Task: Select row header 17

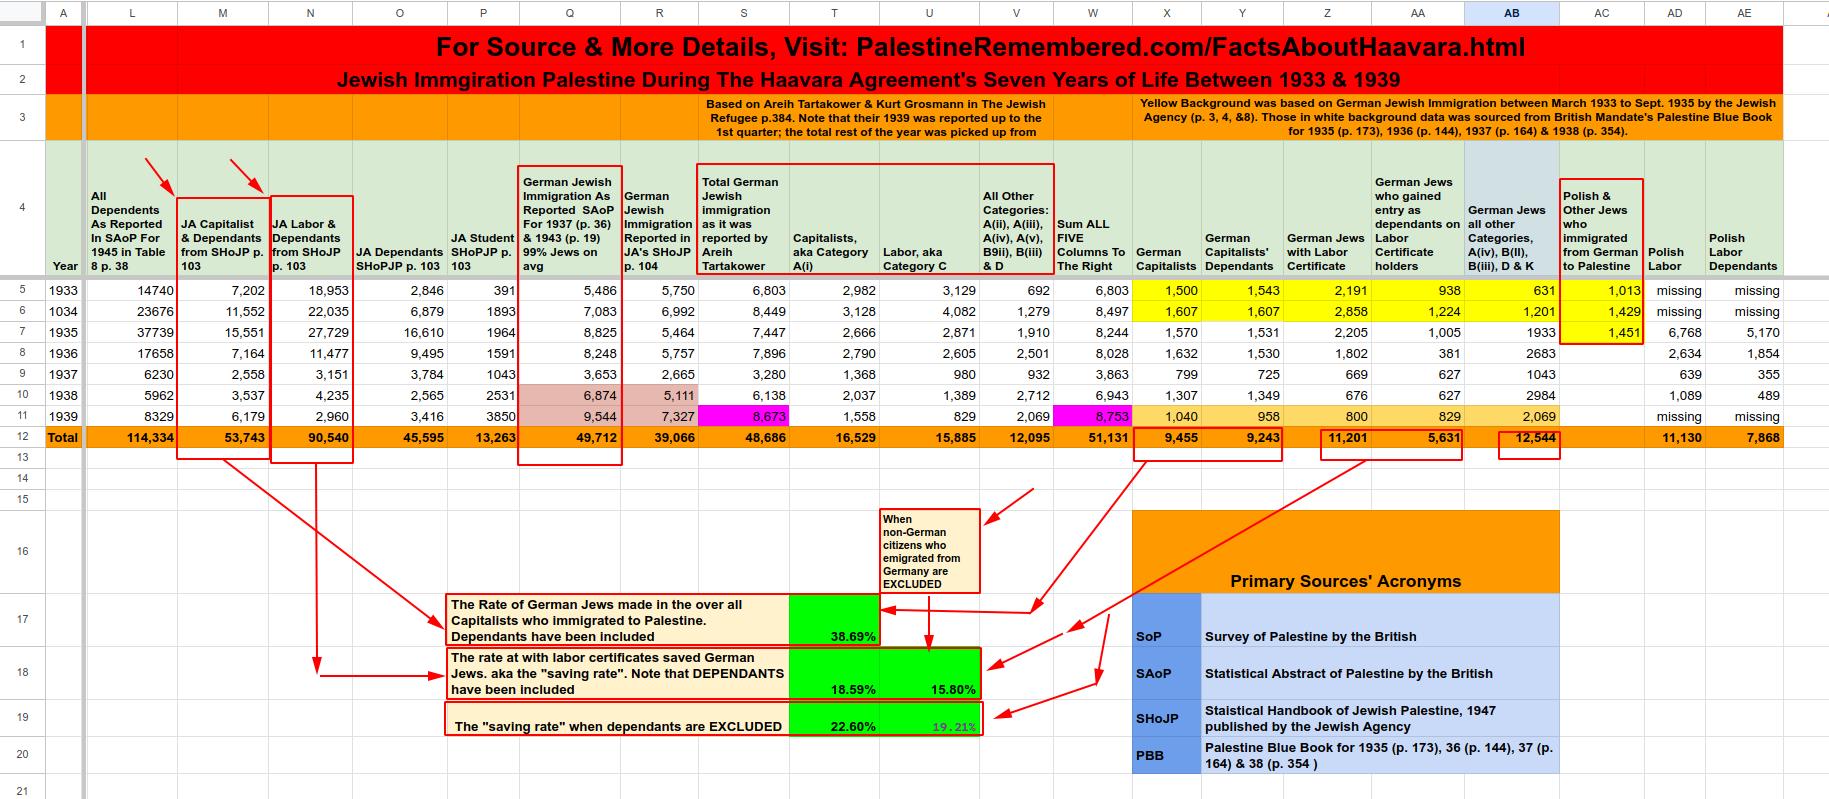Action: click(x=22, y=619)
